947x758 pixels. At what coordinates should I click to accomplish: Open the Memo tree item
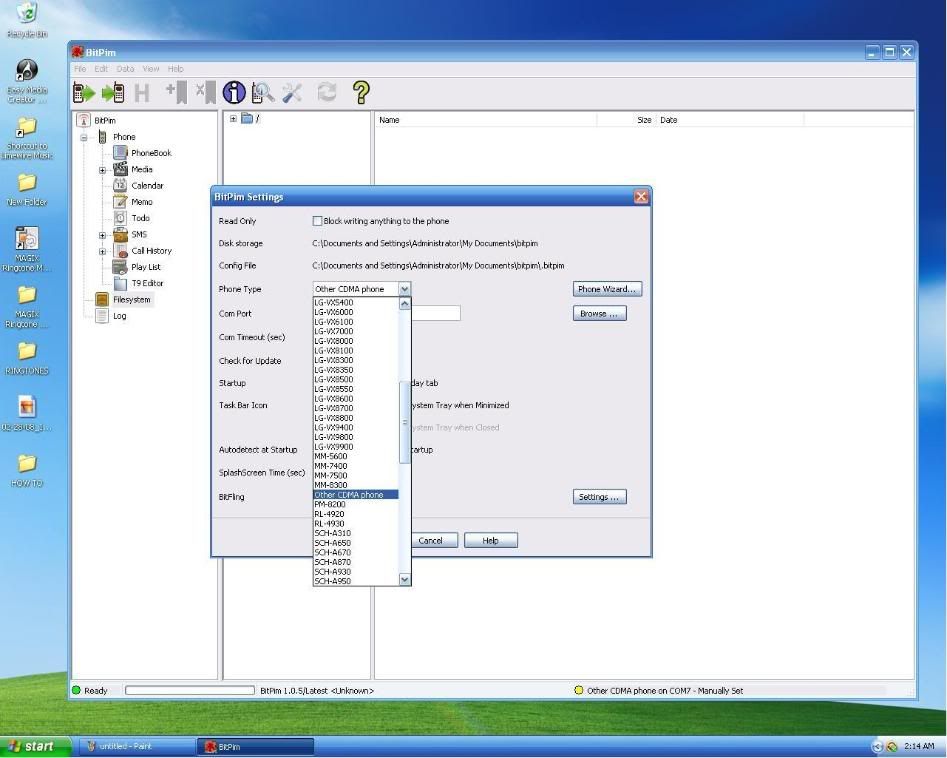pos(142,202)
